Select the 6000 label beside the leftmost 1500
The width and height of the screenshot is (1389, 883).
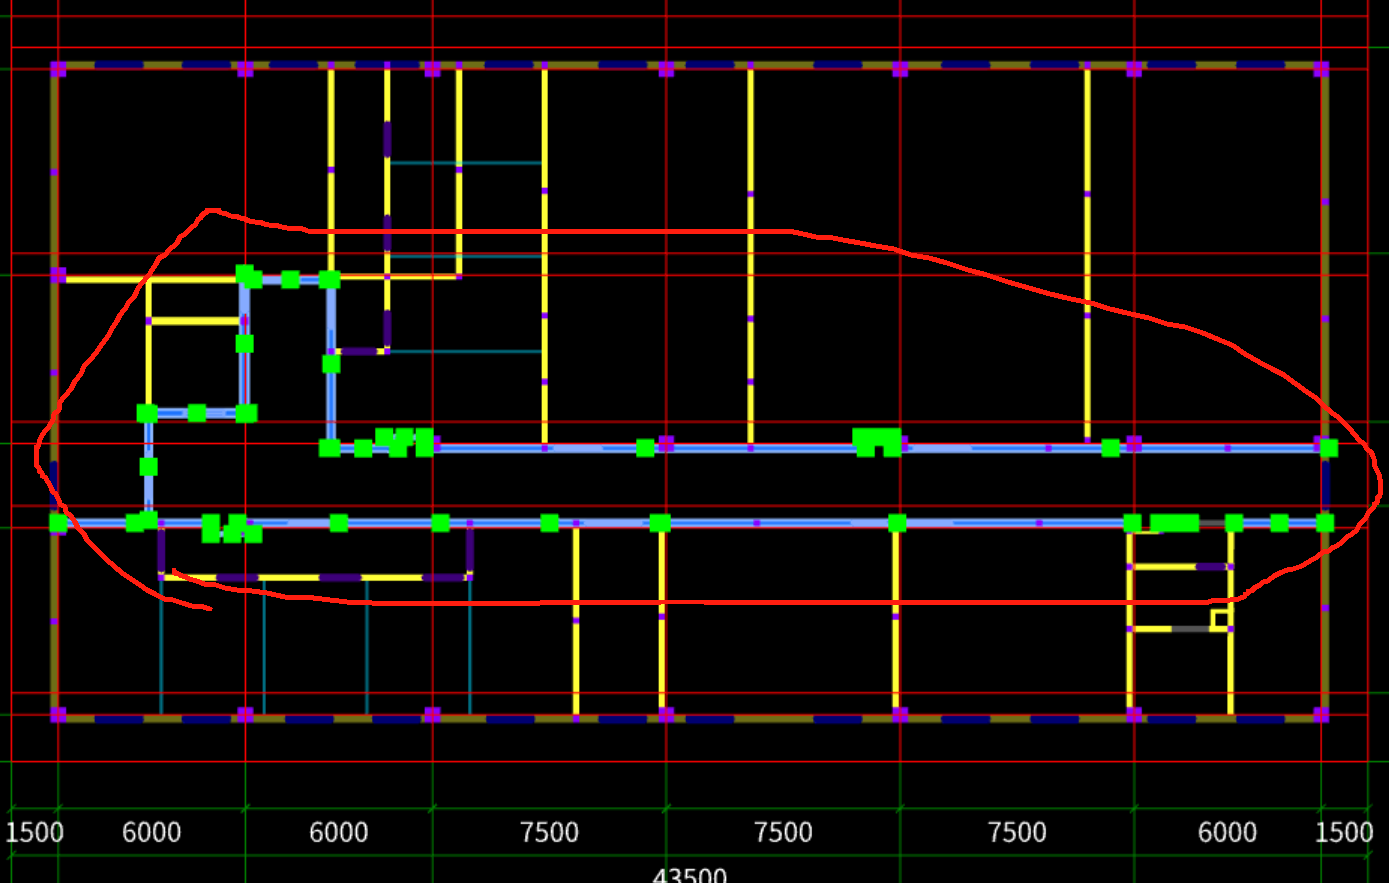coord(151,832)
